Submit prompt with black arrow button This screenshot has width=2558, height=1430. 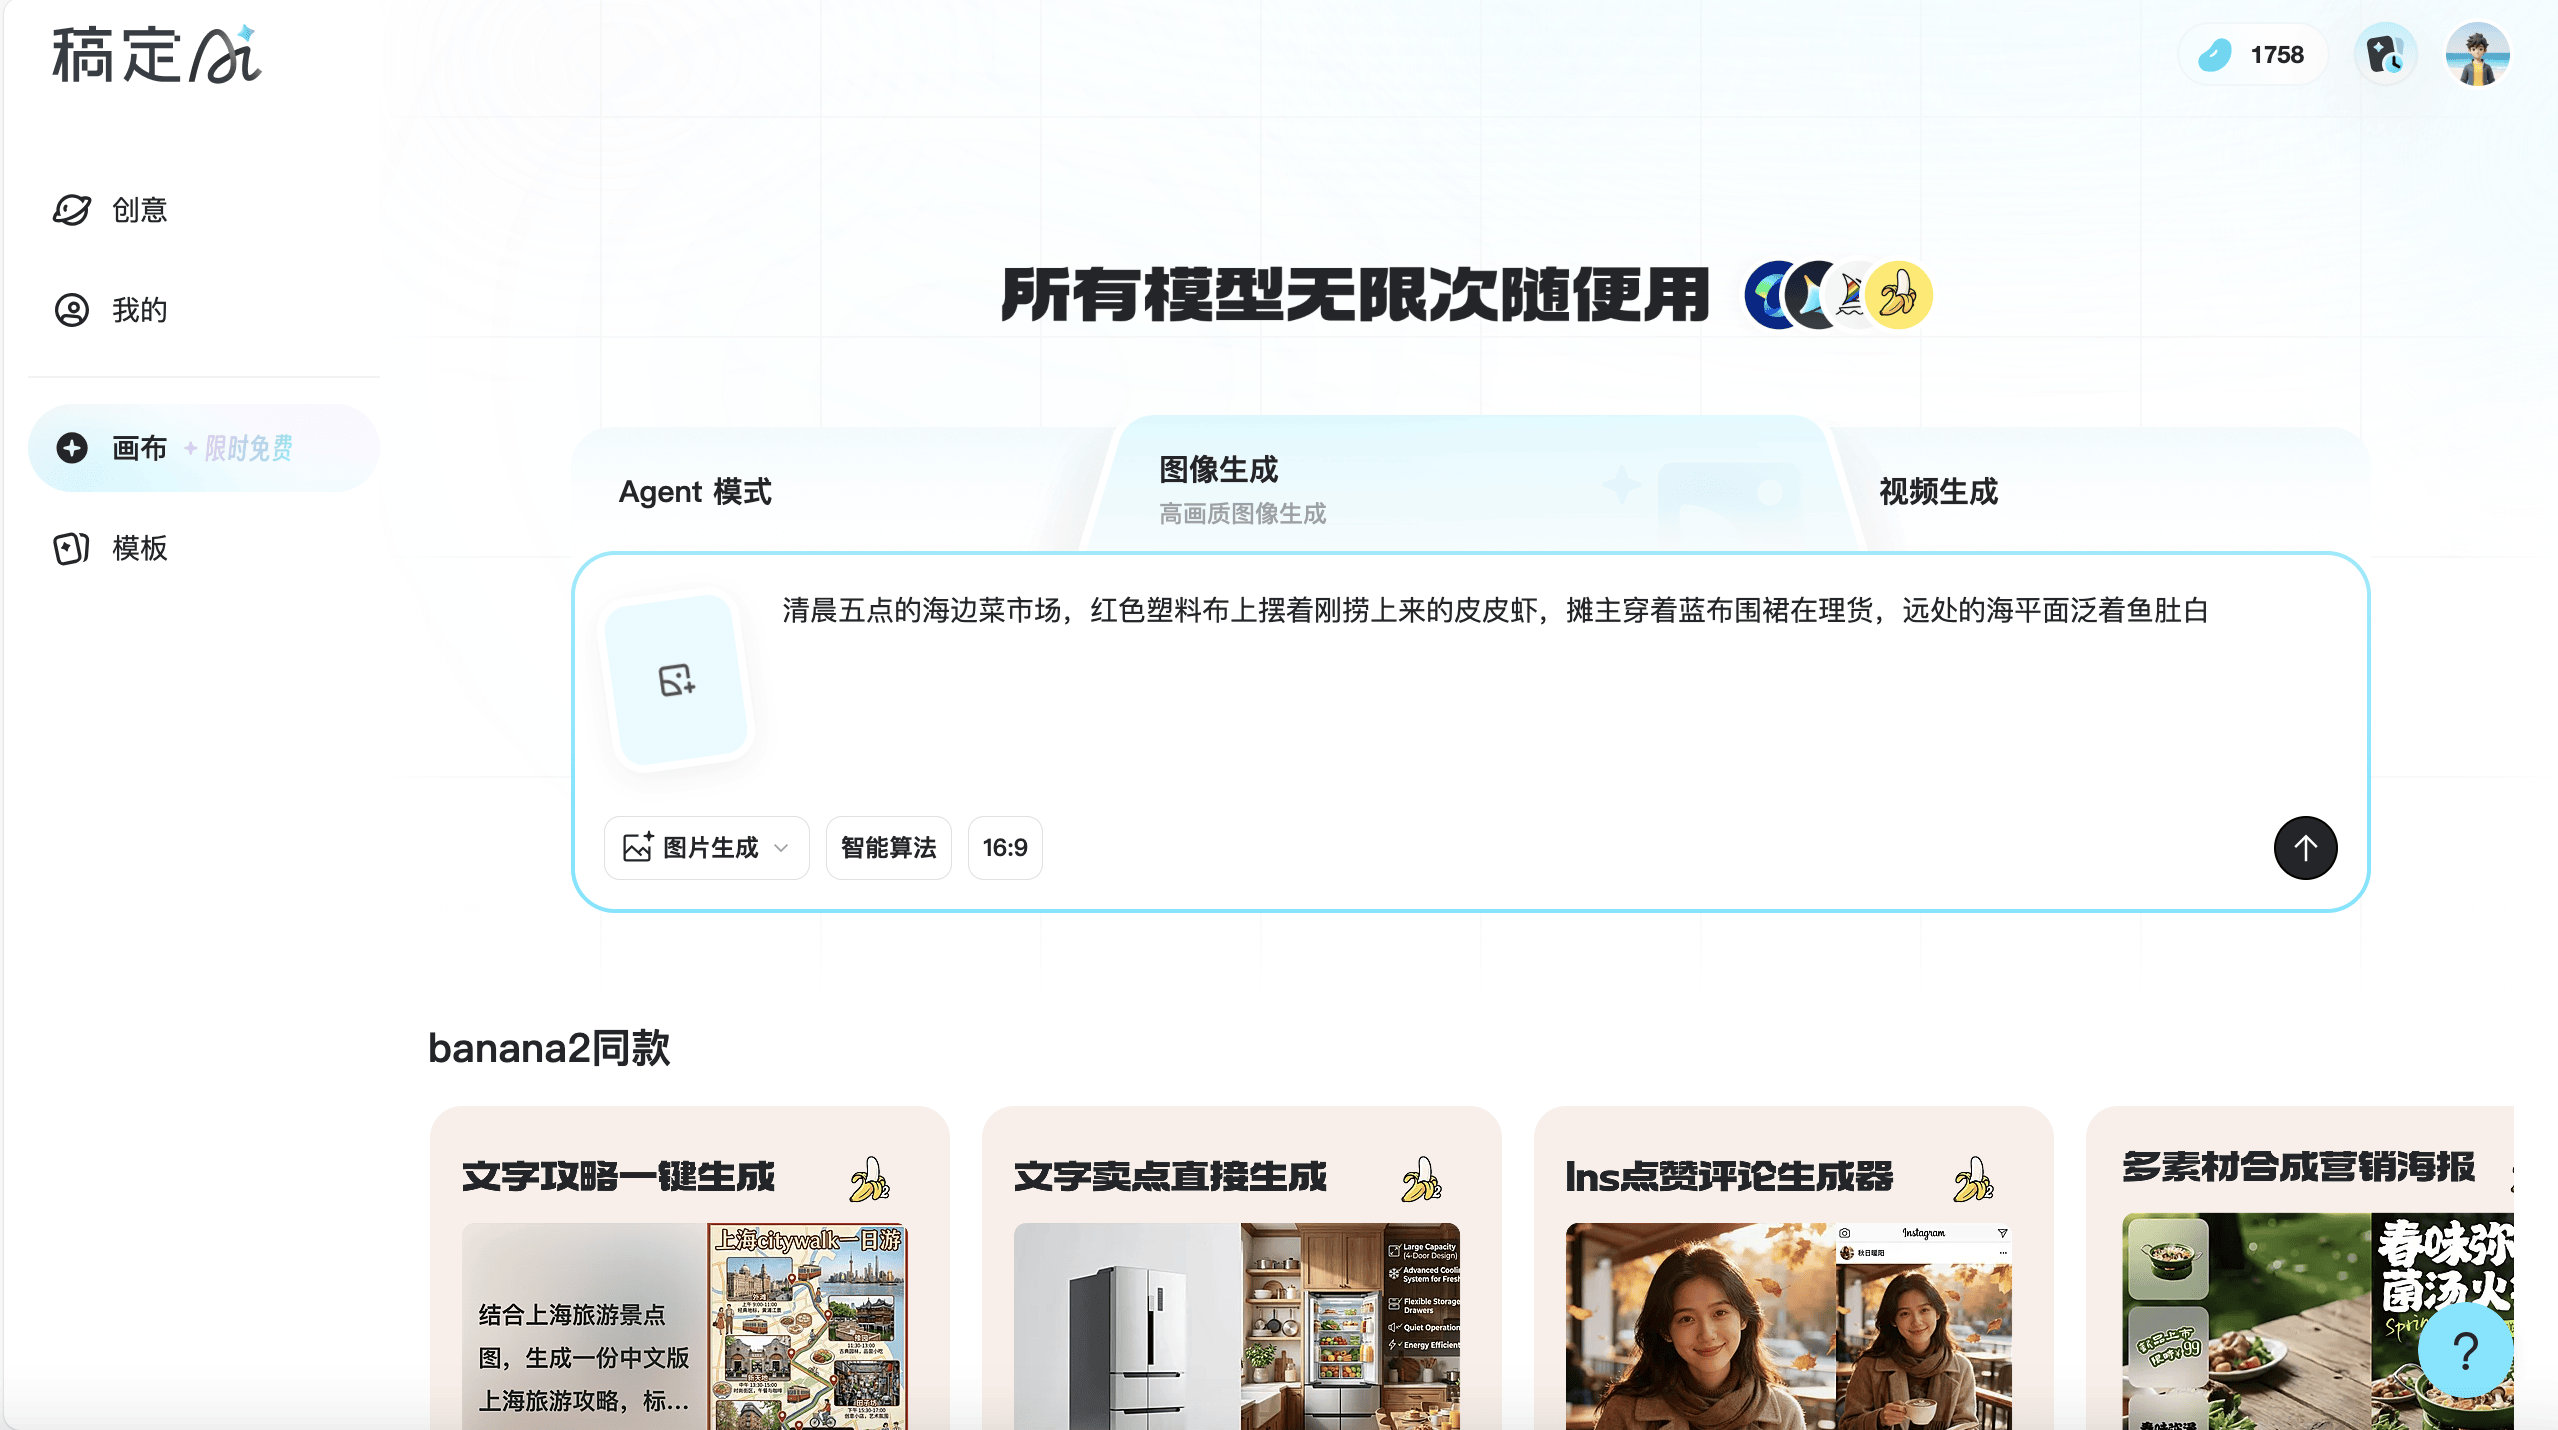[x=2305, y=848]
